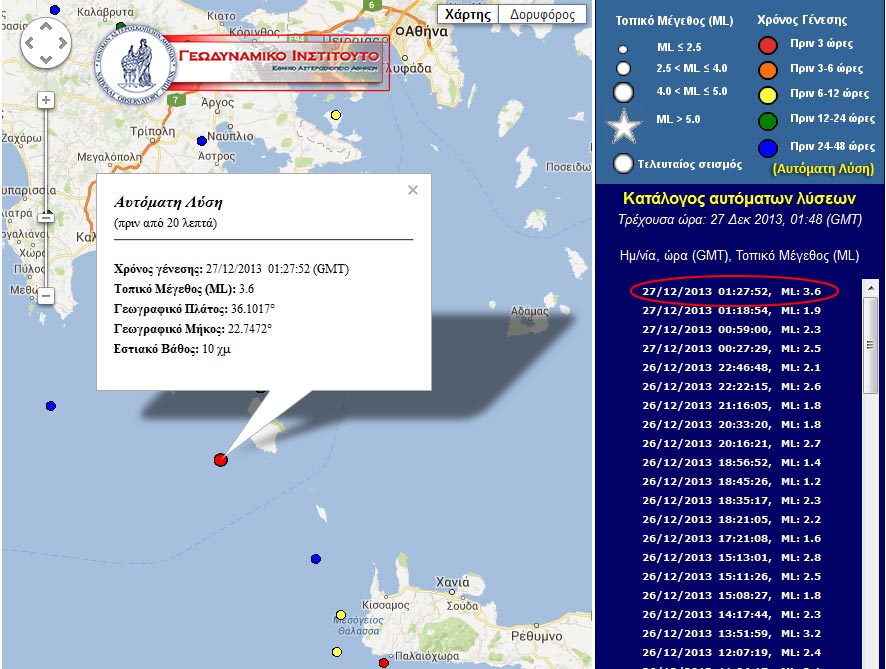Select catalog entry 27/12/2013 01:27:52 ML 3.6
The height and width of the screenshot is (669, 886).
click(731, 291)
